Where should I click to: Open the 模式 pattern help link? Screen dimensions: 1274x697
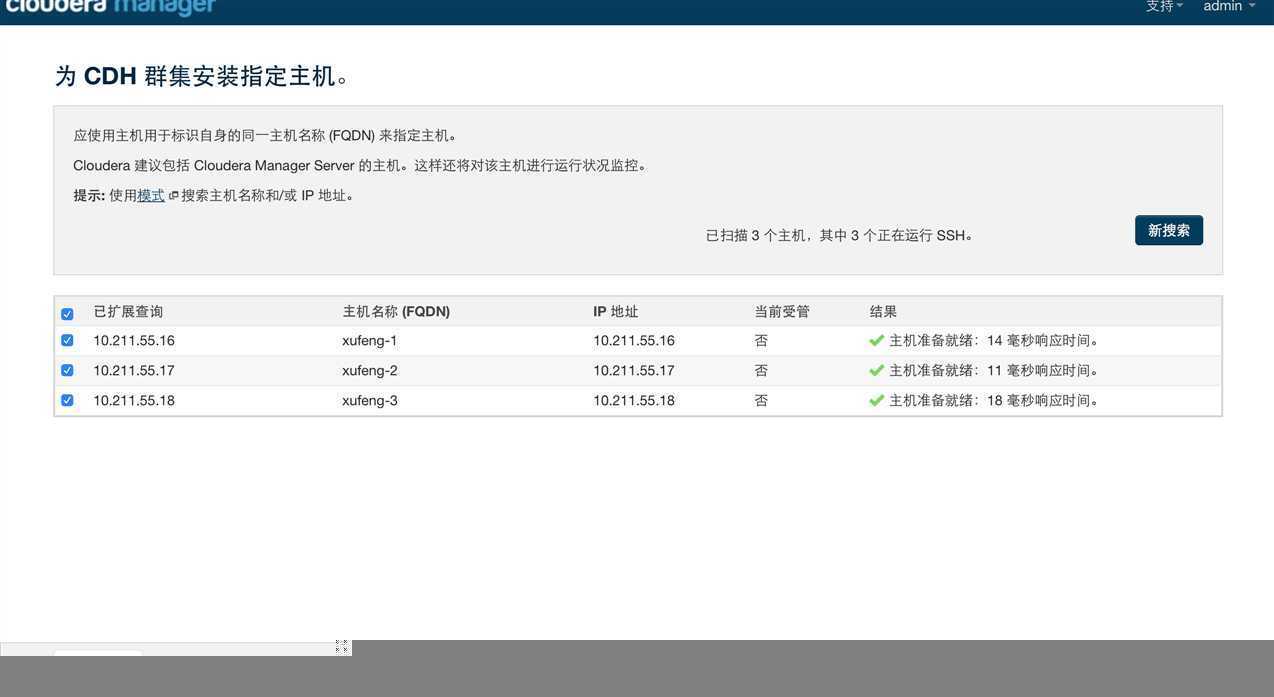coord(151,195)
